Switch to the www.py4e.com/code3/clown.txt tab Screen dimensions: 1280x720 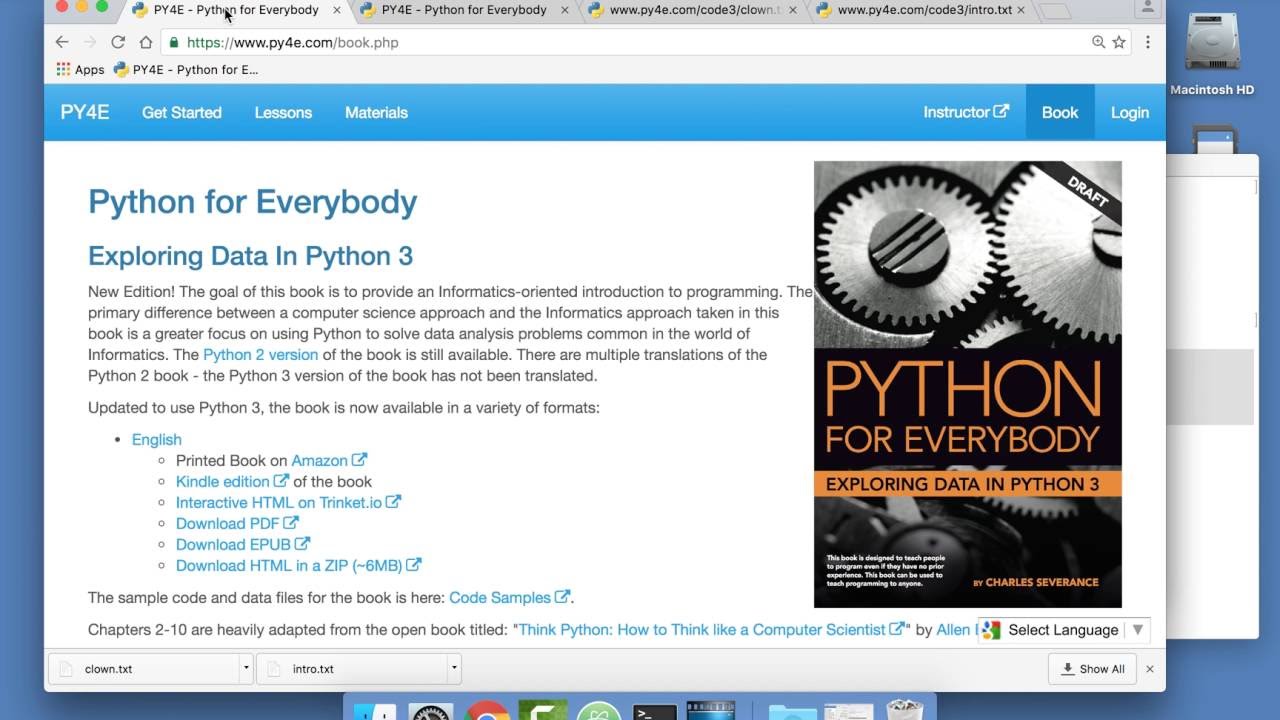(695, 10)
